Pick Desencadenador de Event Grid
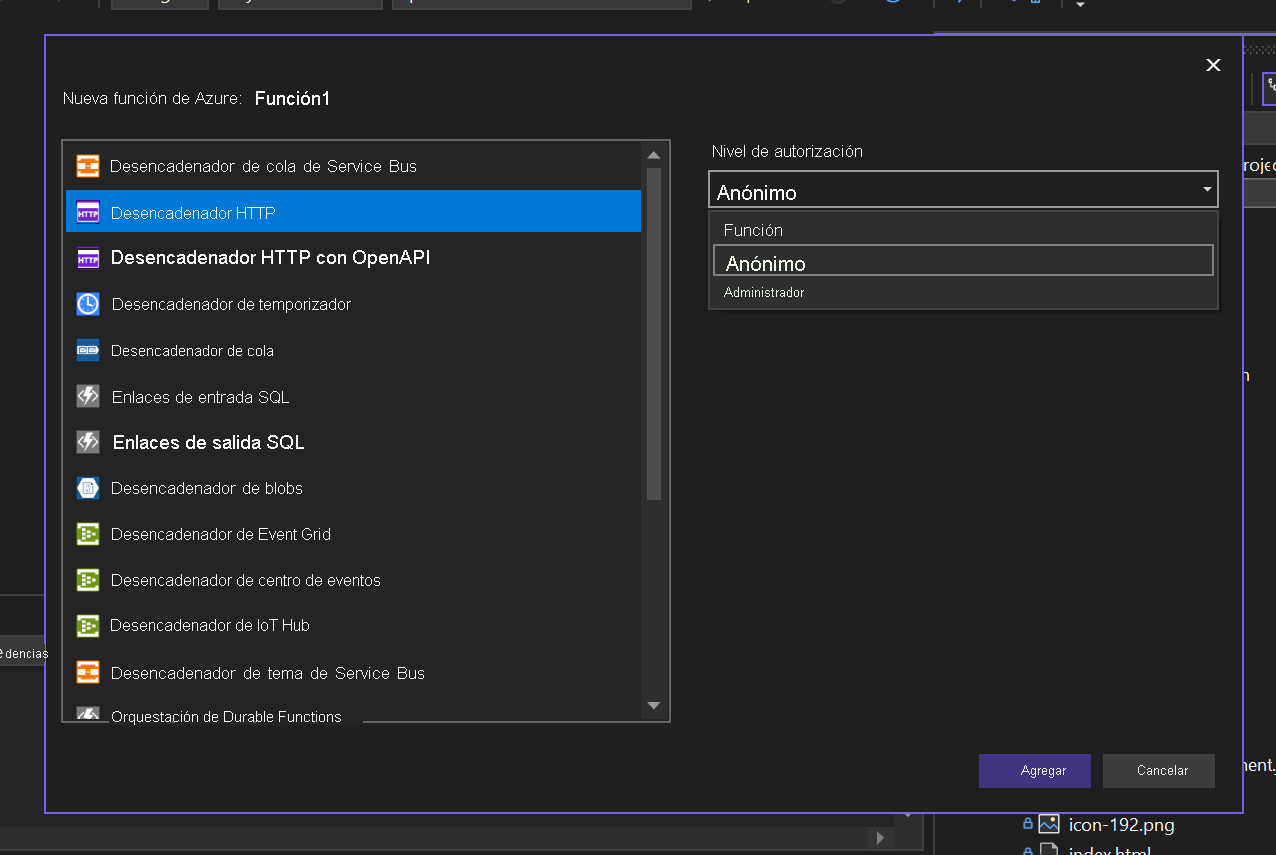Image resolution: width=1276 pixels, height=855 pixels. click(x=353, y=534)
